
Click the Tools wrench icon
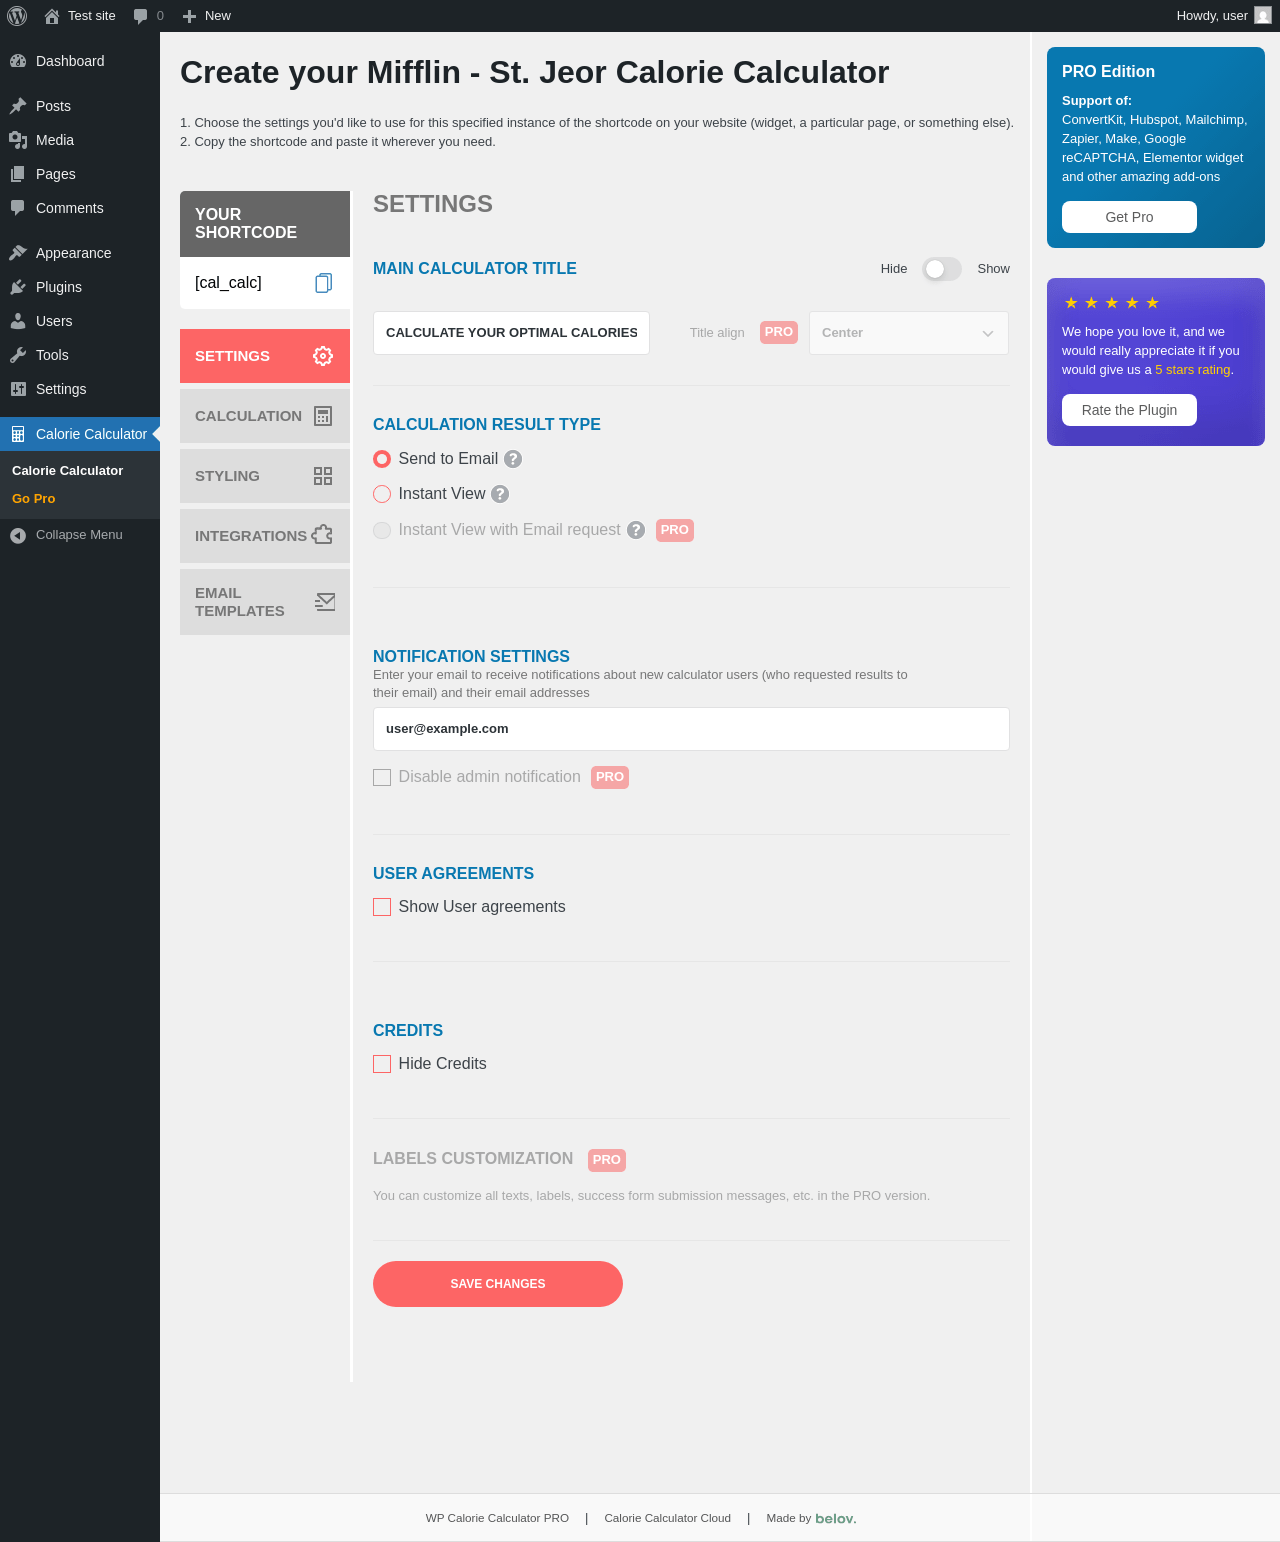[x=18, y=355]
